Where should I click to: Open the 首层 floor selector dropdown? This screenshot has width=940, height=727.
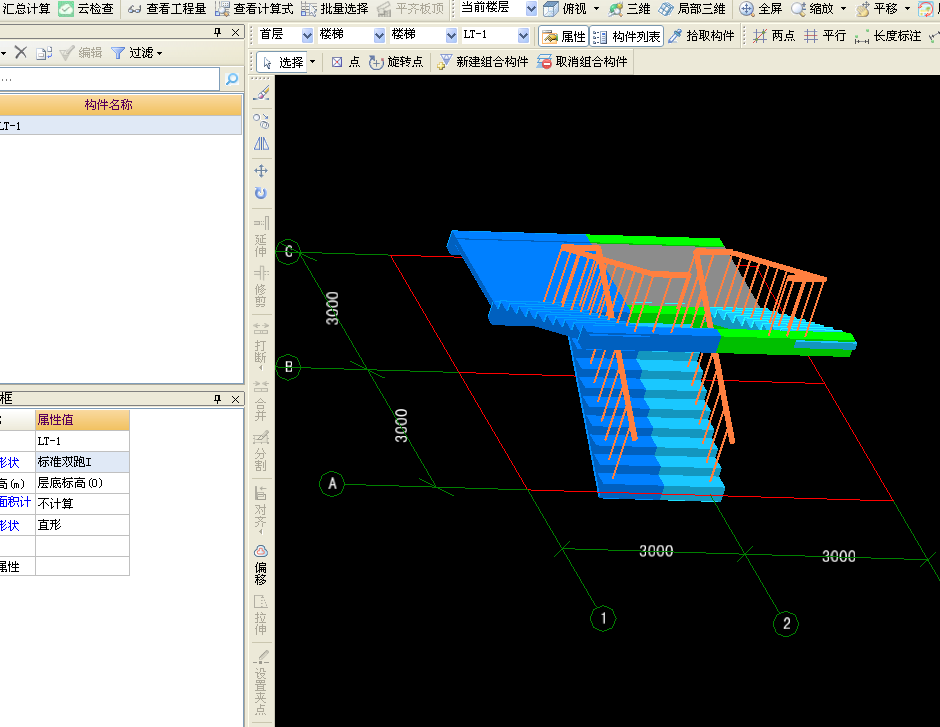pyautogui.click(x=307, y=35)
